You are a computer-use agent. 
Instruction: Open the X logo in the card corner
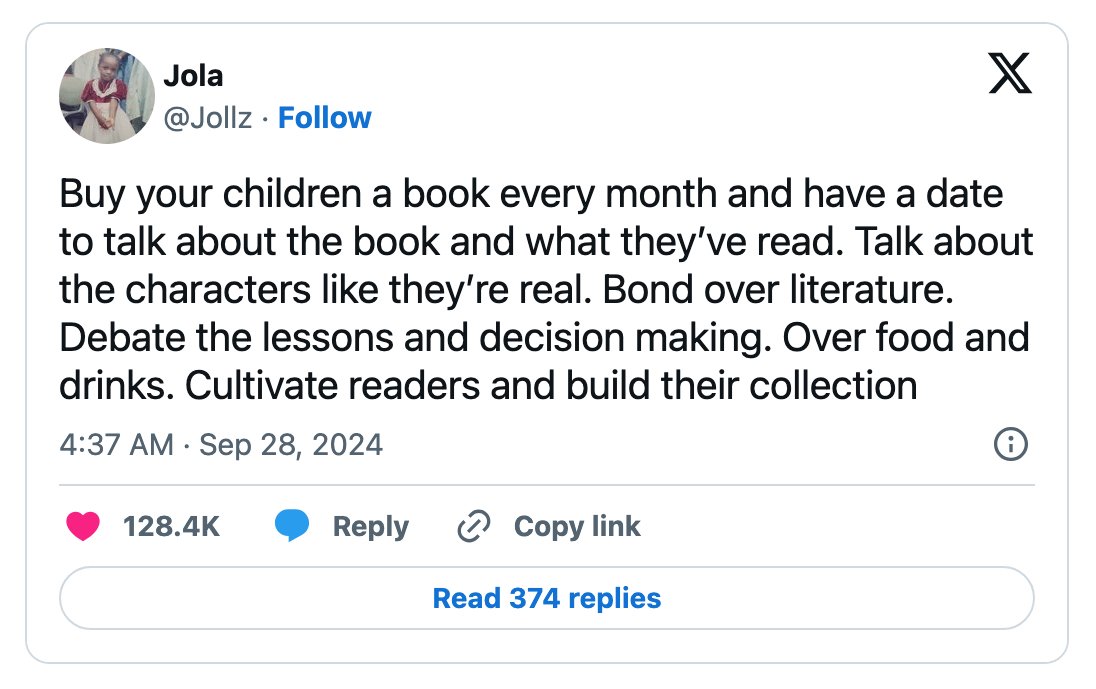point(1010,73)
